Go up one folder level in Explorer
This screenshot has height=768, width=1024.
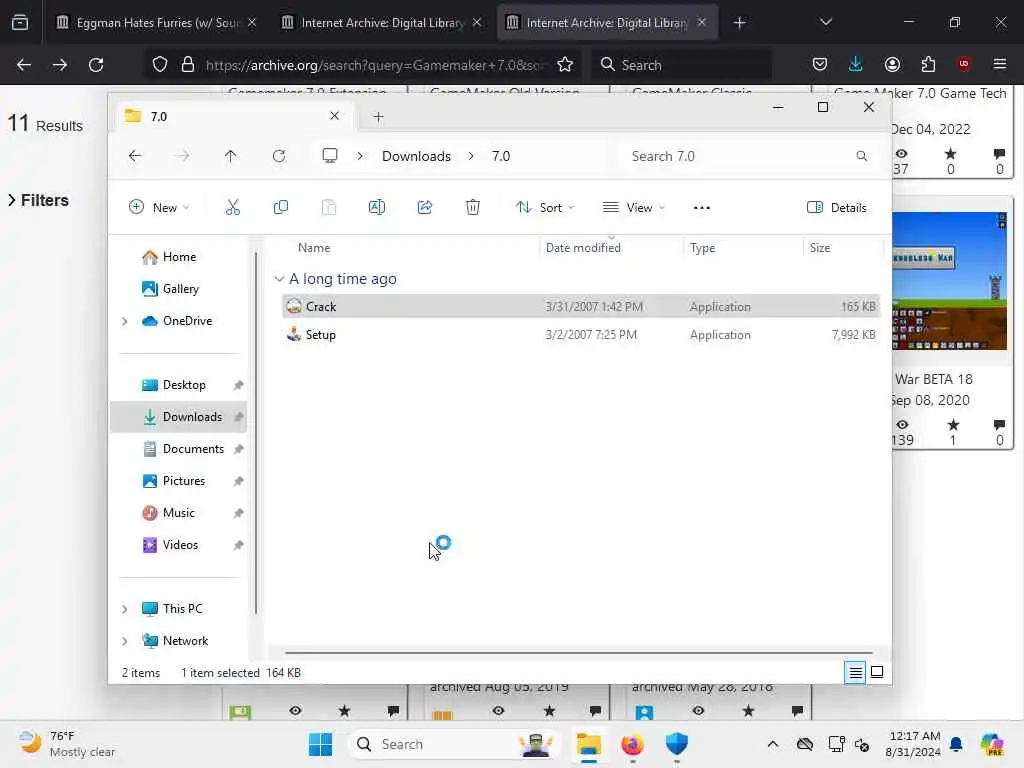231,156
